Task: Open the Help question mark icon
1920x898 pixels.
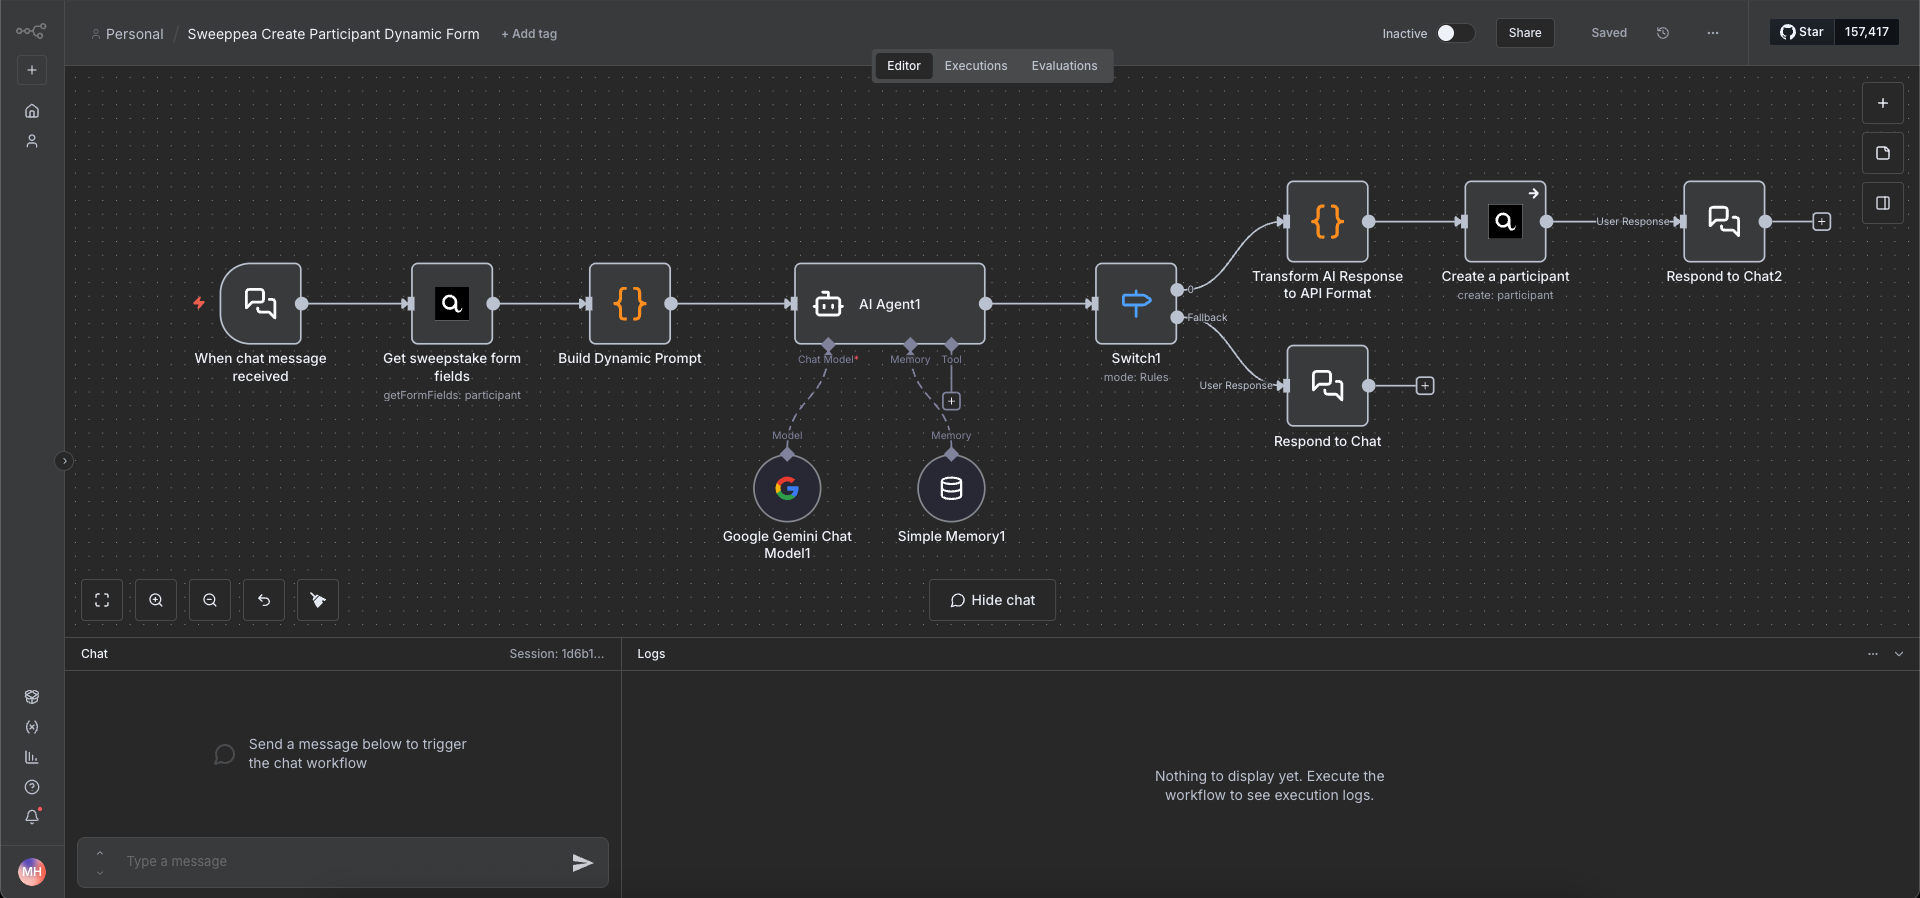Action: tap(32, 787)
